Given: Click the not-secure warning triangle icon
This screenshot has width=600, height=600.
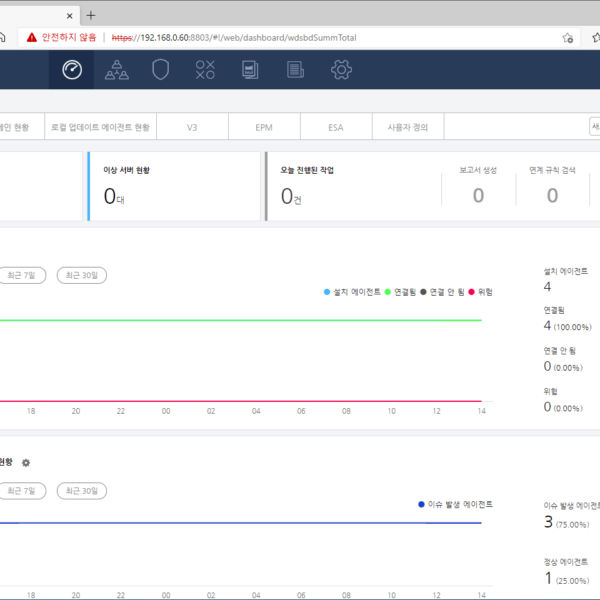Looking at the screenshot, I should (x=32, y=38).
